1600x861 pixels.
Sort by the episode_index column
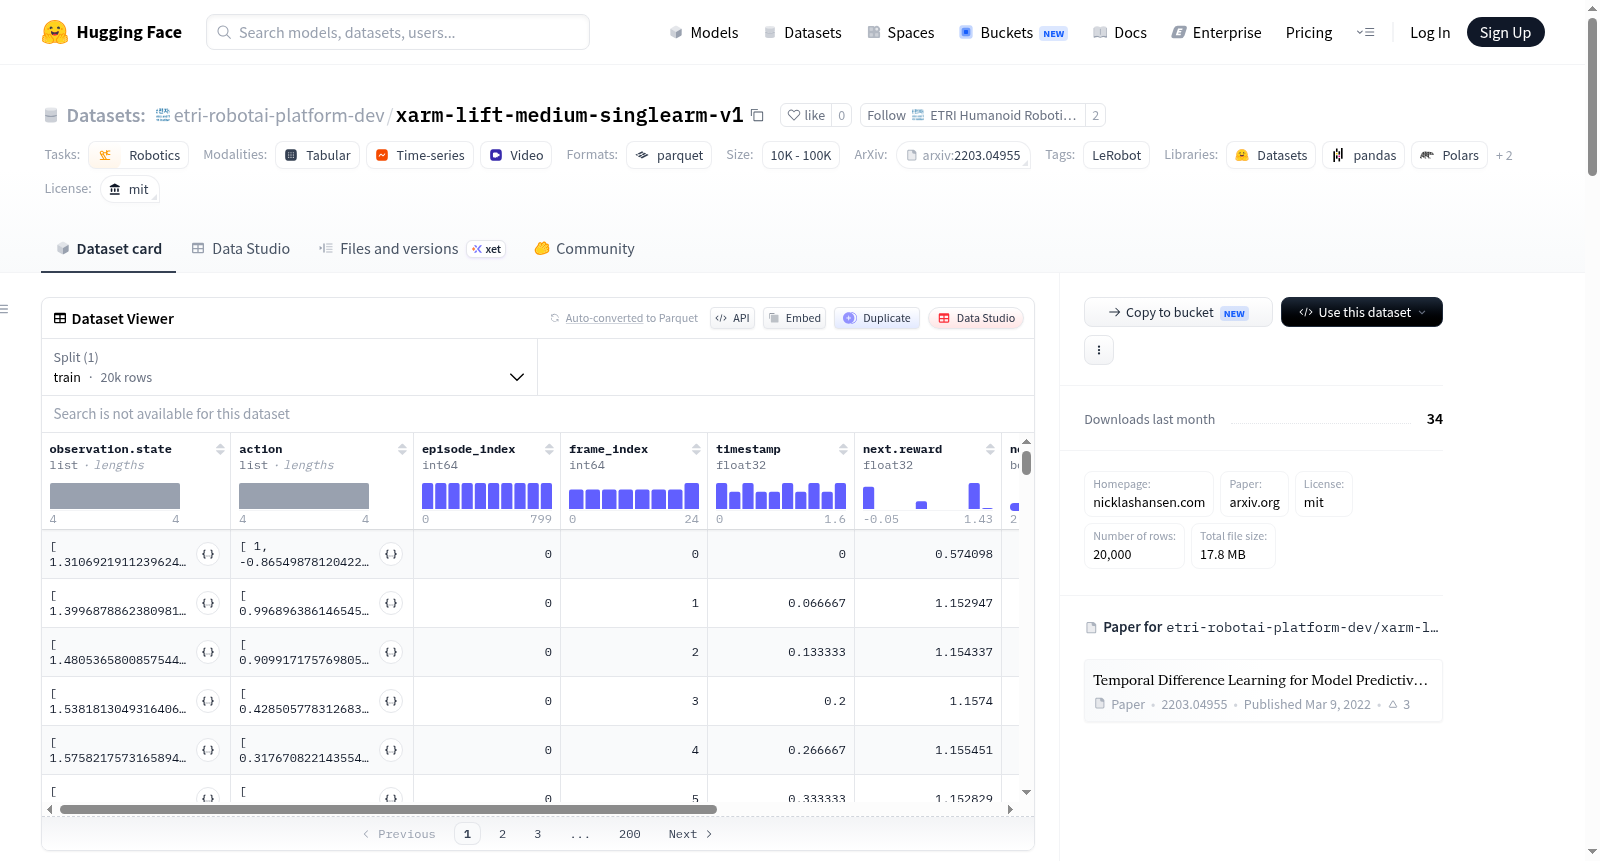pos(549,449)
